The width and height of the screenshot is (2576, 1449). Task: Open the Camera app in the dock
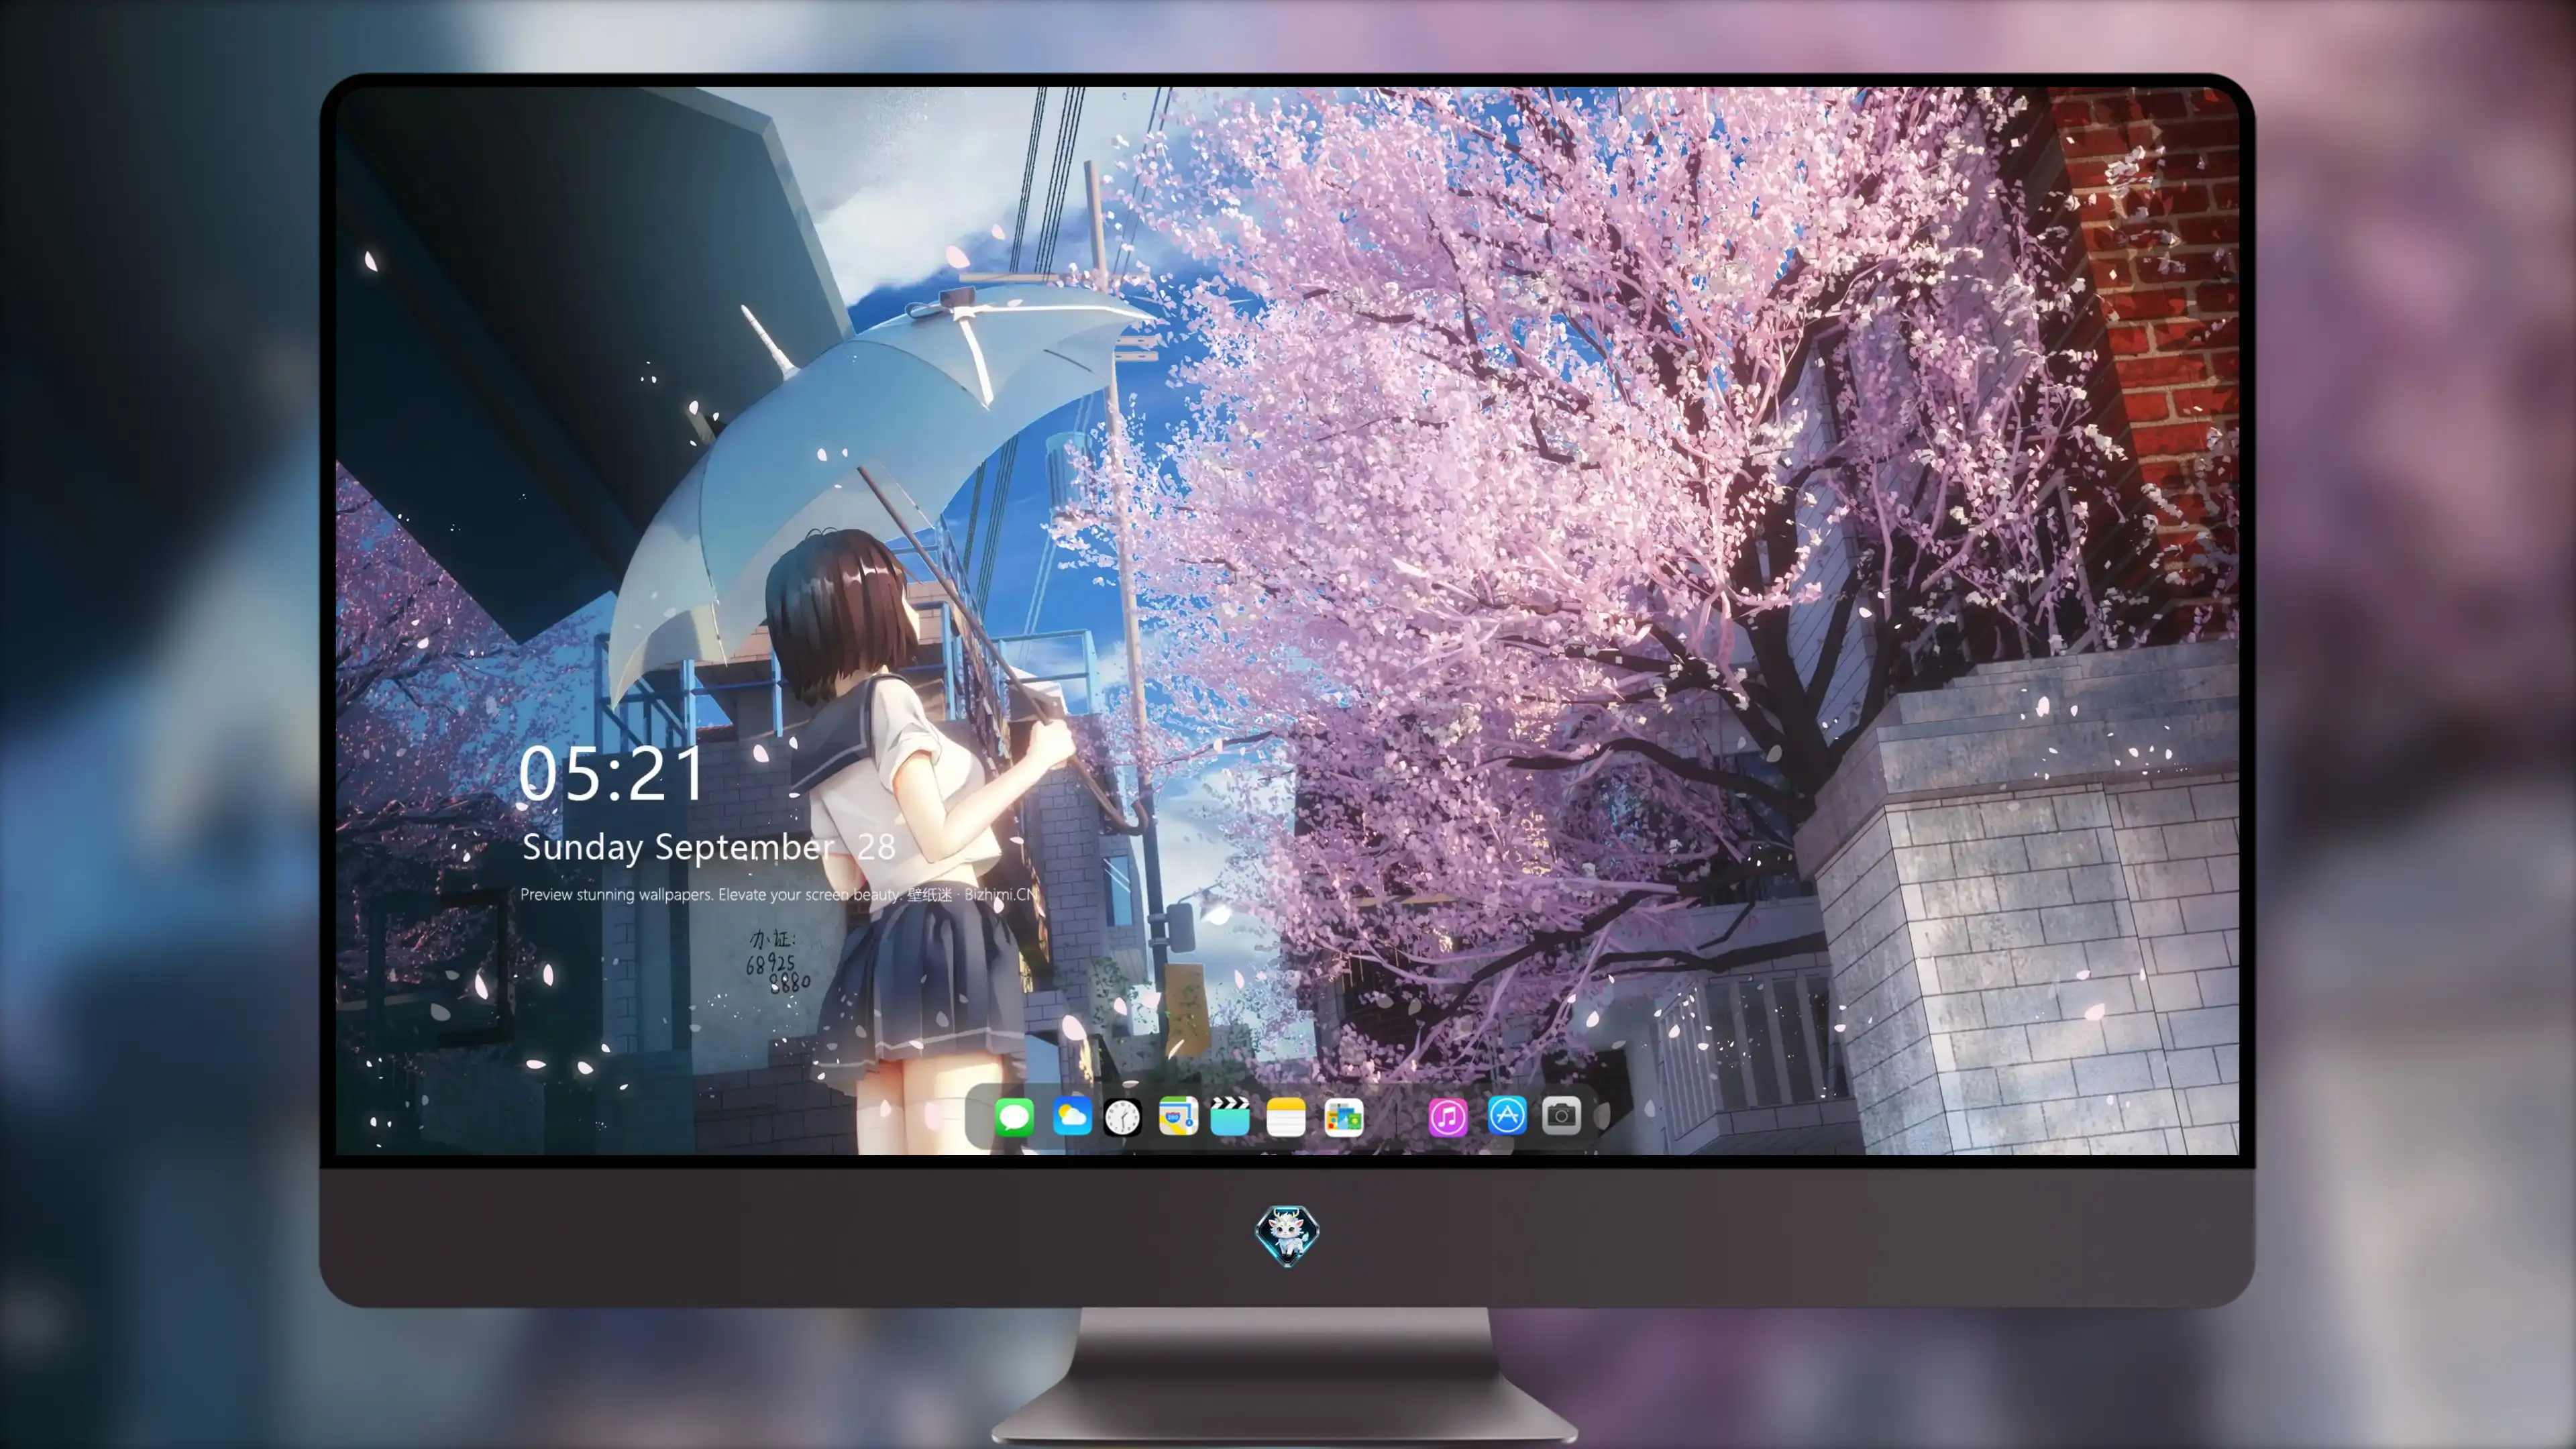point(1561,1116)
